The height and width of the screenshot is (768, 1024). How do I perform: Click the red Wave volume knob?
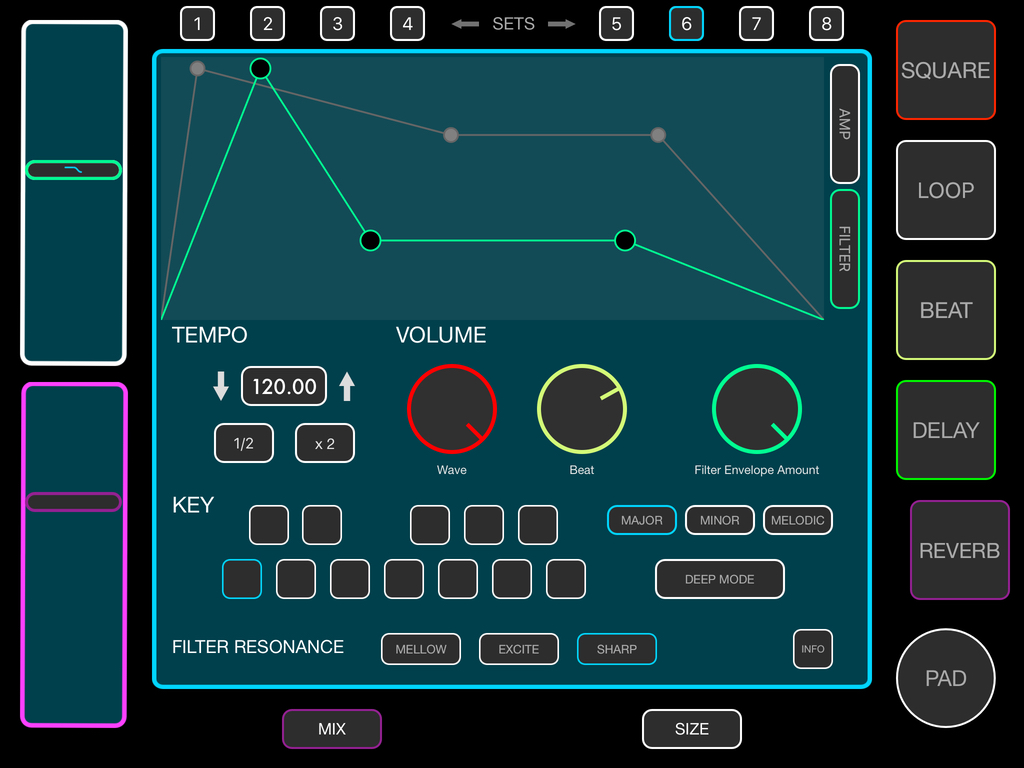(x=452, y=409)
